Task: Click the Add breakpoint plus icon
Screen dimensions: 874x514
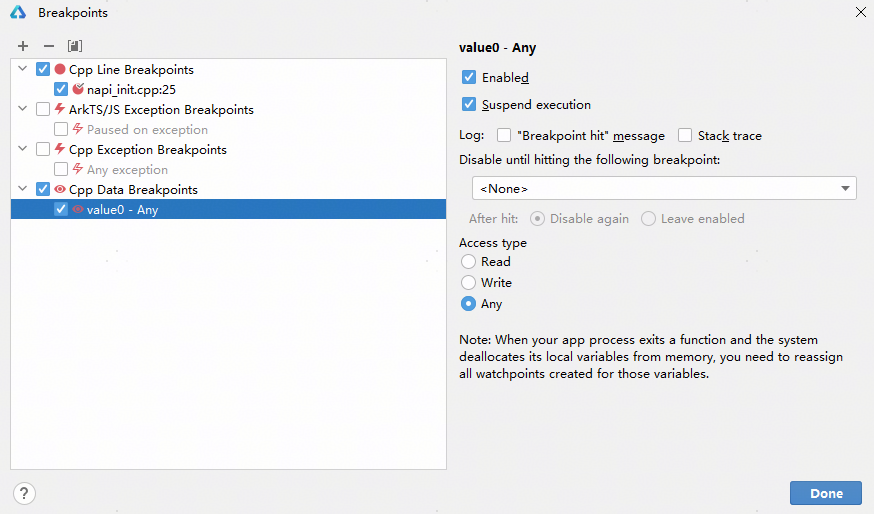Action: [x=23, y=46]
